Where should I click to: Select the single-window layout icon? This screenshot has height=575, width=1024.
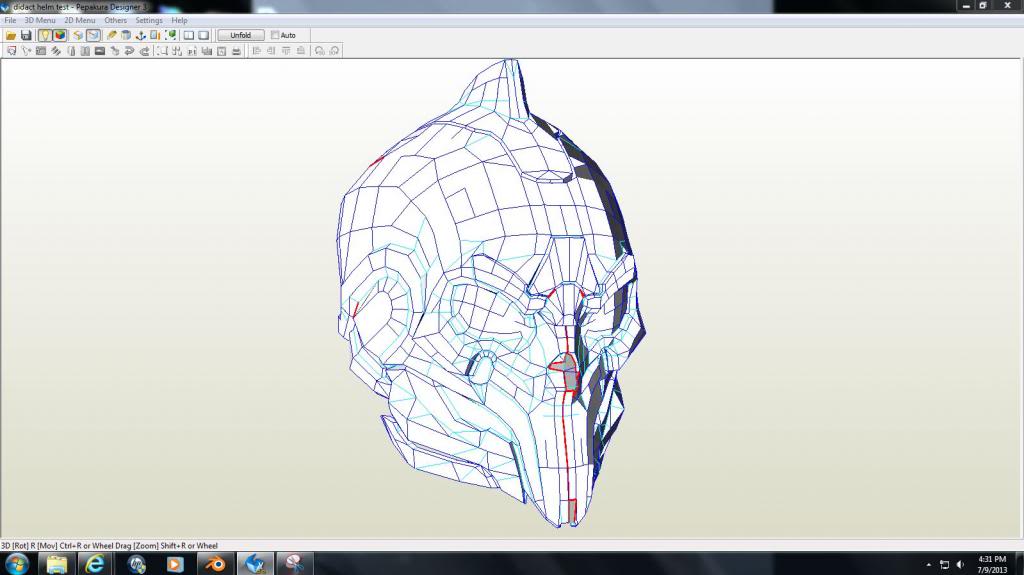[204, 35]
